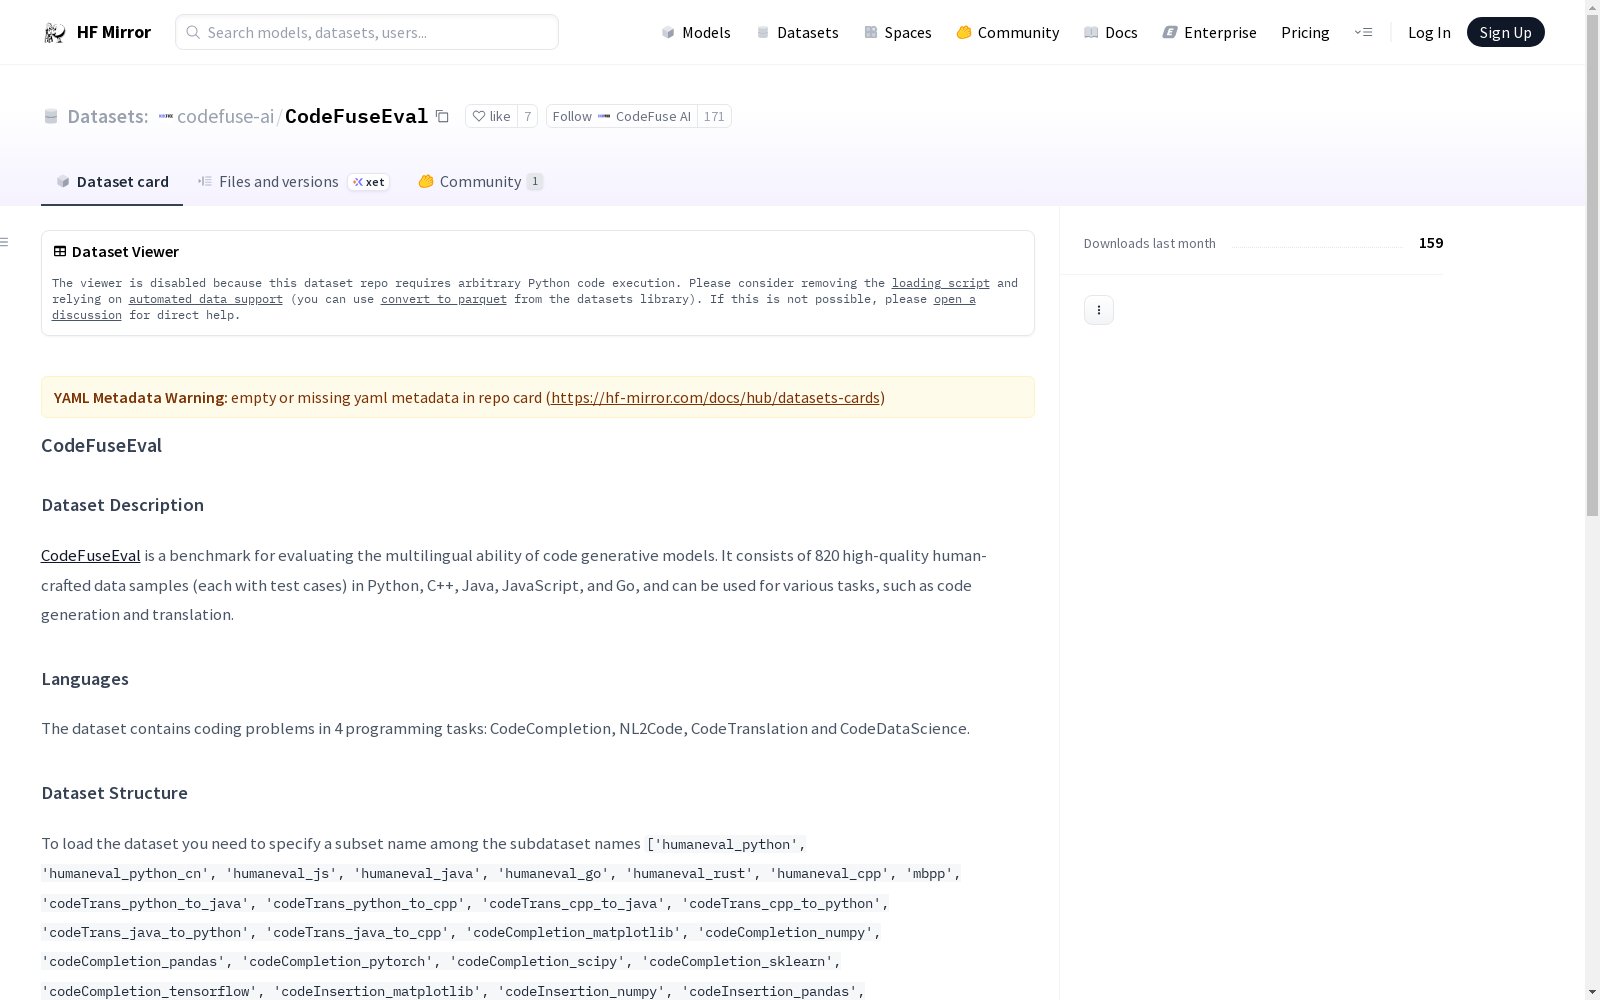Navigate to the Enterprise page
Screen dimensions: 1600x1000
(1209, 32)
